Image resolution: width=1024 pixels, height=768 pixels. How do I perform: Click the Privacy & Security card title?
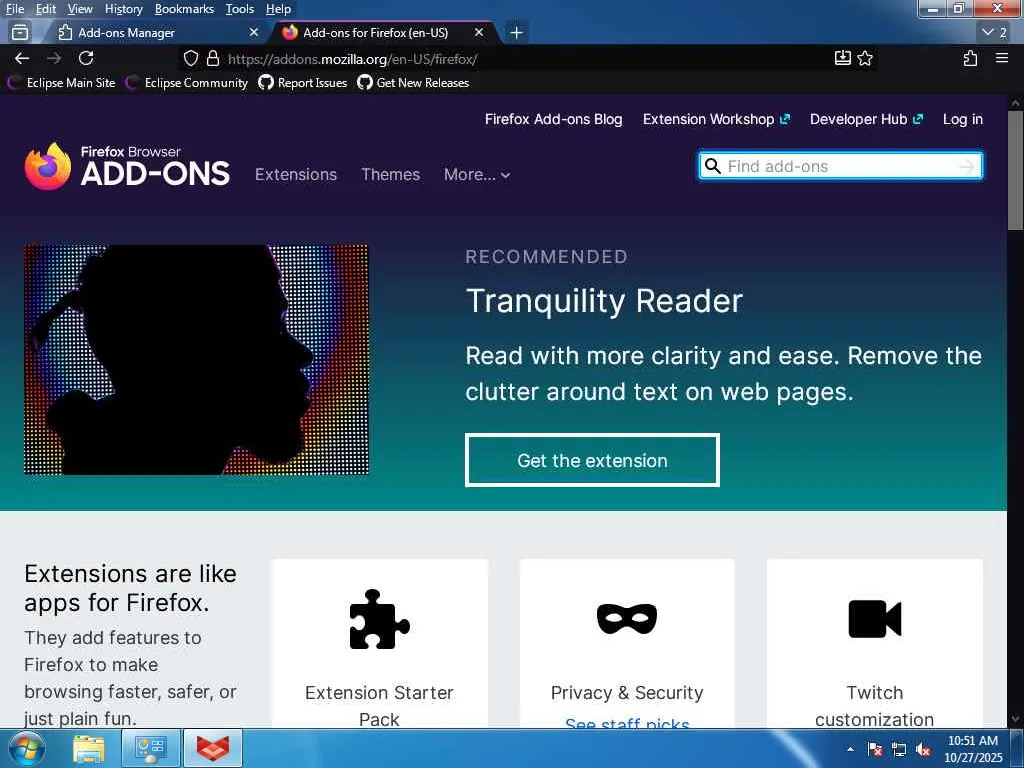coord(627,693)
